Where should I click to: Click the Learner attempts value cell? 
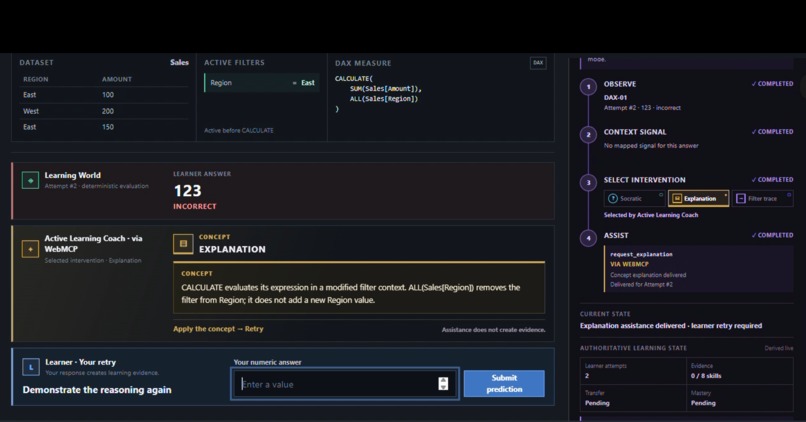tap(633, 371)
